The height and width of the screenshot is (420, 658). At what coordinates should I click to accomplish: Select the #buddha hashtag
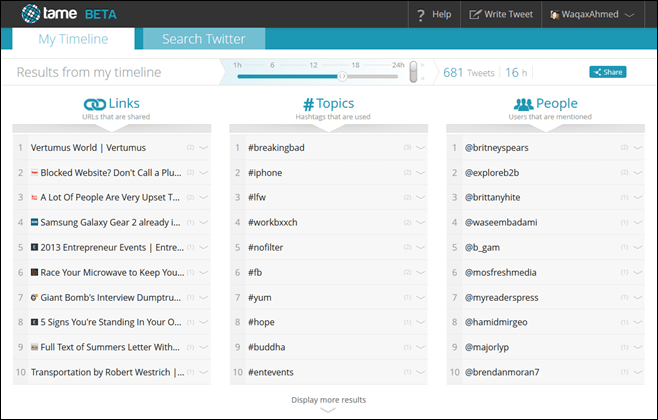(x=266, y=347)
